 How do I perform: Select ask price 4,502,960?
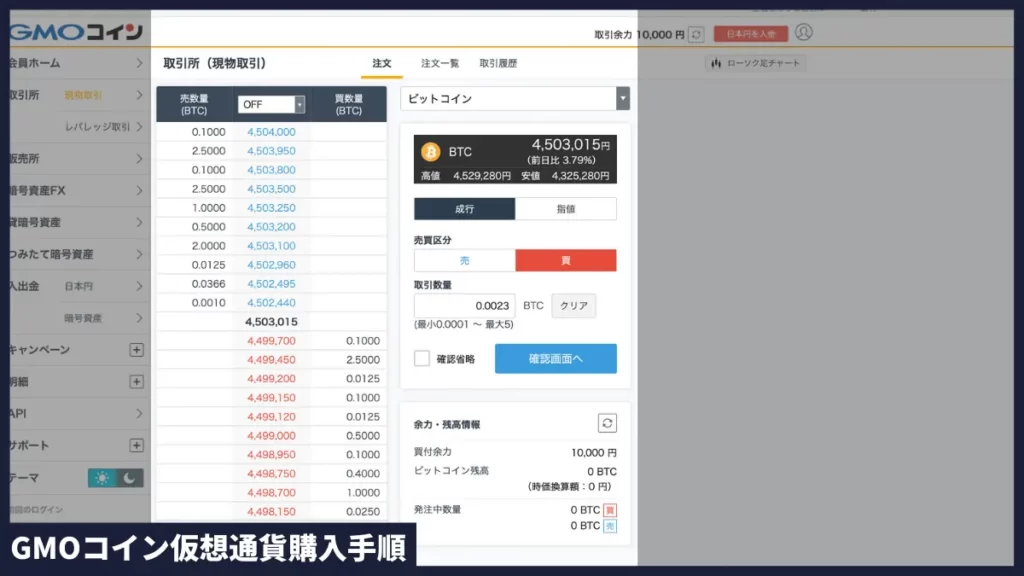tap(271, 264)
